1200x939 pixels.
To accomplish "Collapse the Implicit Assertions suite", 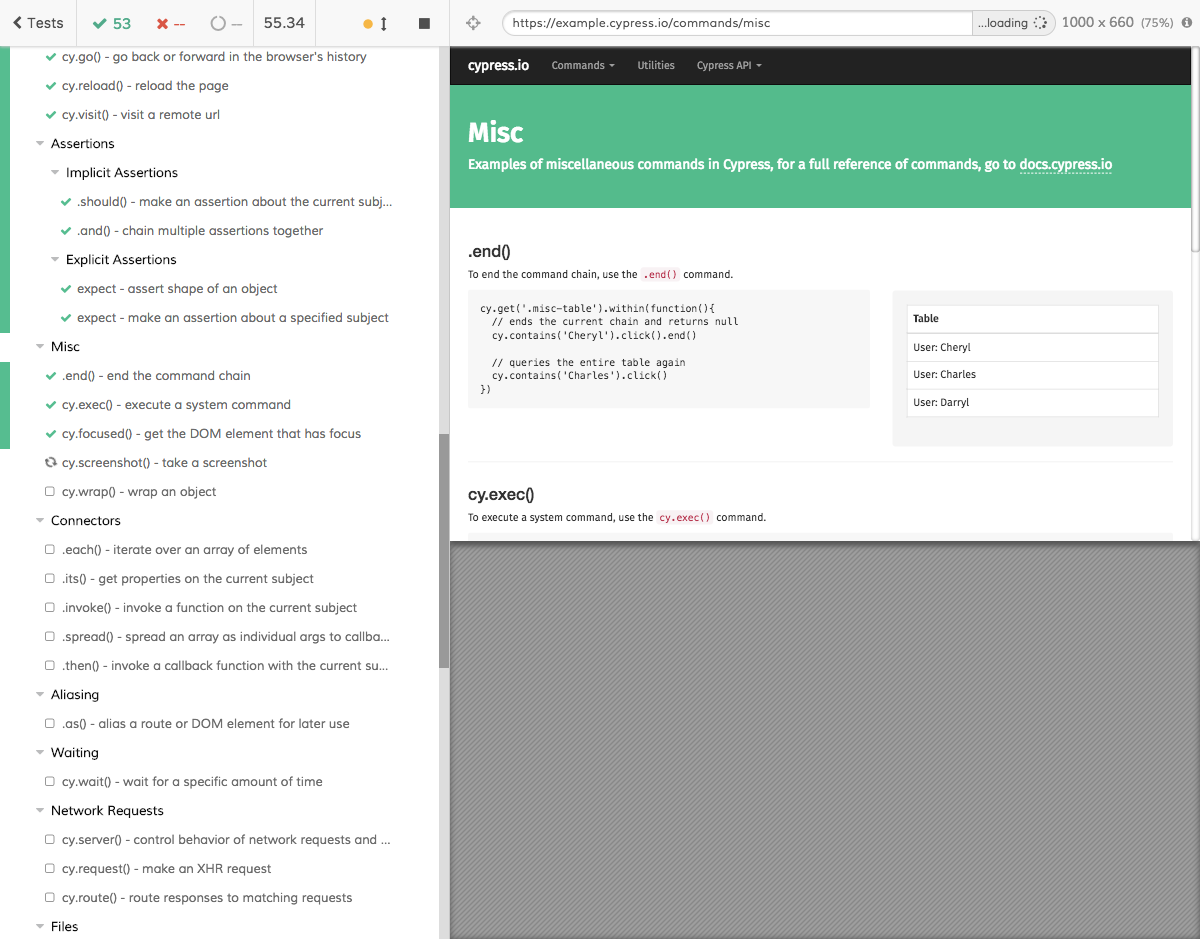I will 56,173.
